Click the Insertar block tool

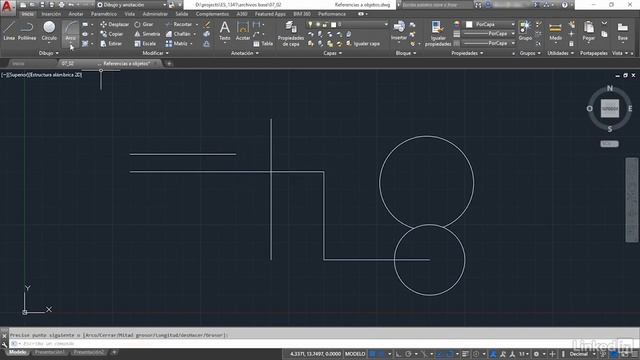(x=399, y=31)
